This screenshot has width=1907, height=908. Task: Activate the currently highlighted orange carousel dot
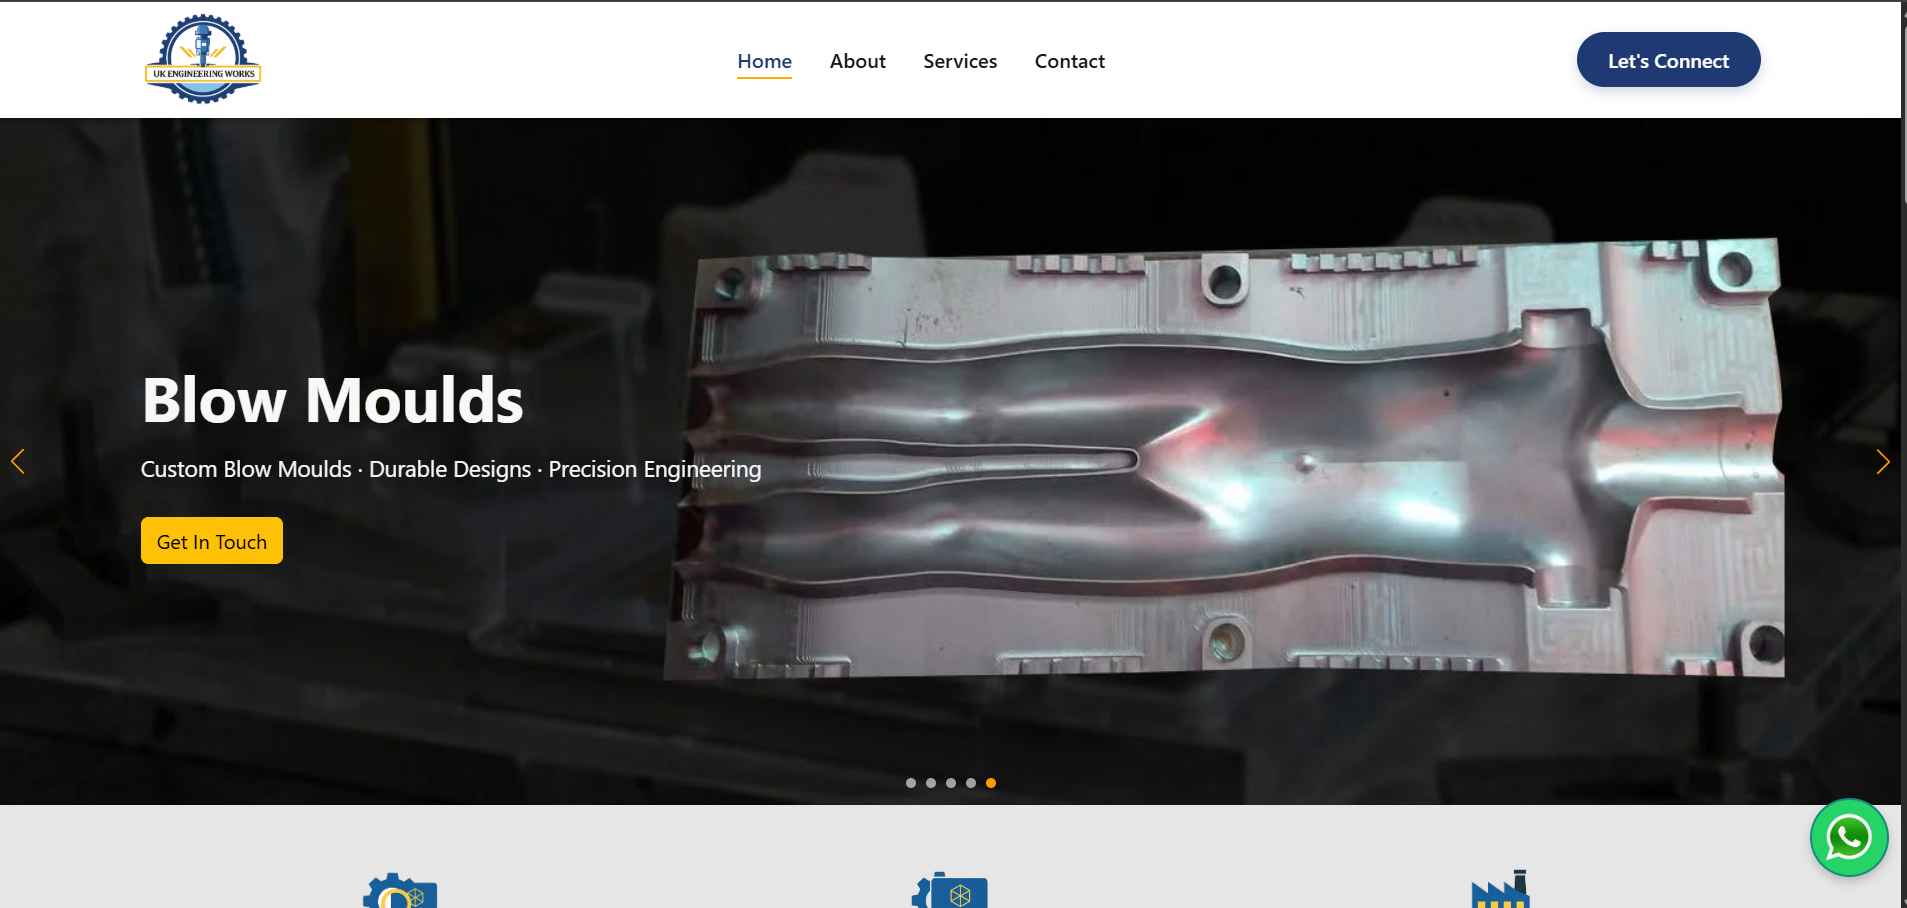(x=991, y=783)
